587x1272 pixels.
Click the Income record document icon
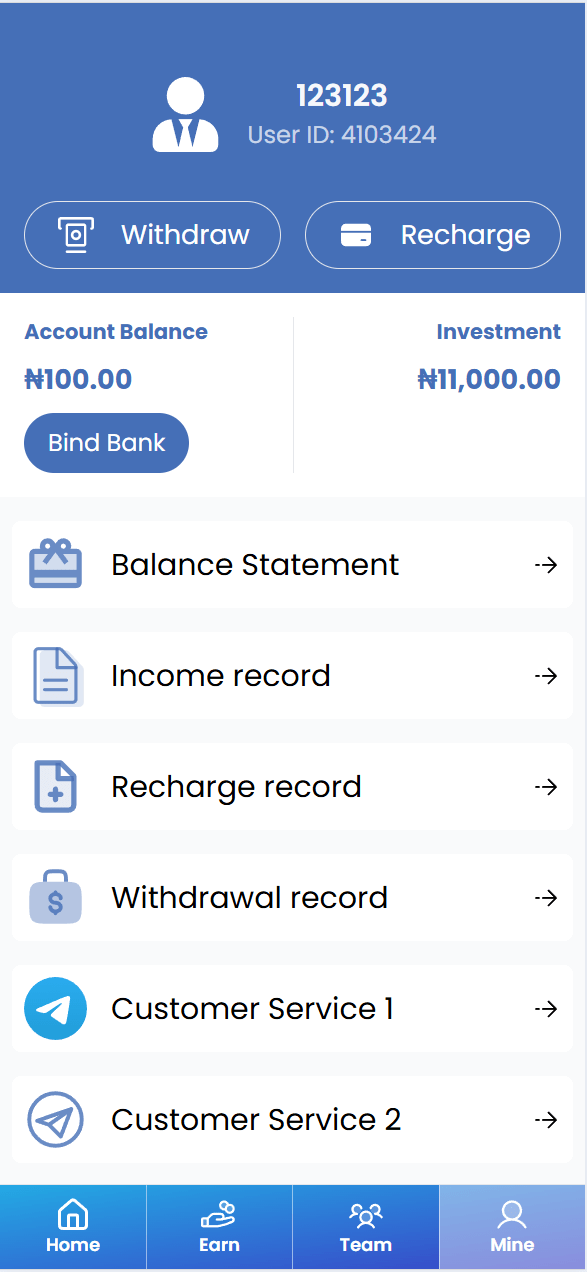[56, 676]
